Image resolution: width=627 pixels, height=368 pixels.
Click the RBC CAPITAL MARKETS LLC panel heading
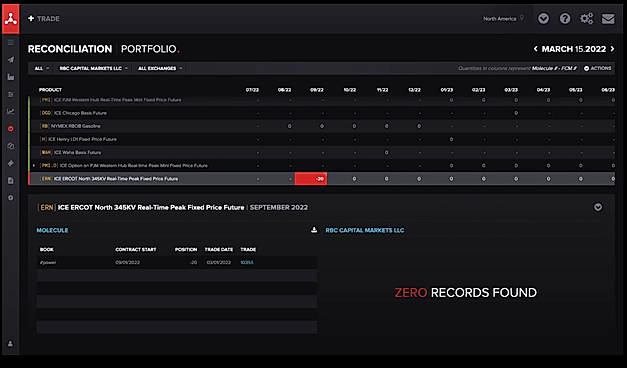click(x=365, y=230)
